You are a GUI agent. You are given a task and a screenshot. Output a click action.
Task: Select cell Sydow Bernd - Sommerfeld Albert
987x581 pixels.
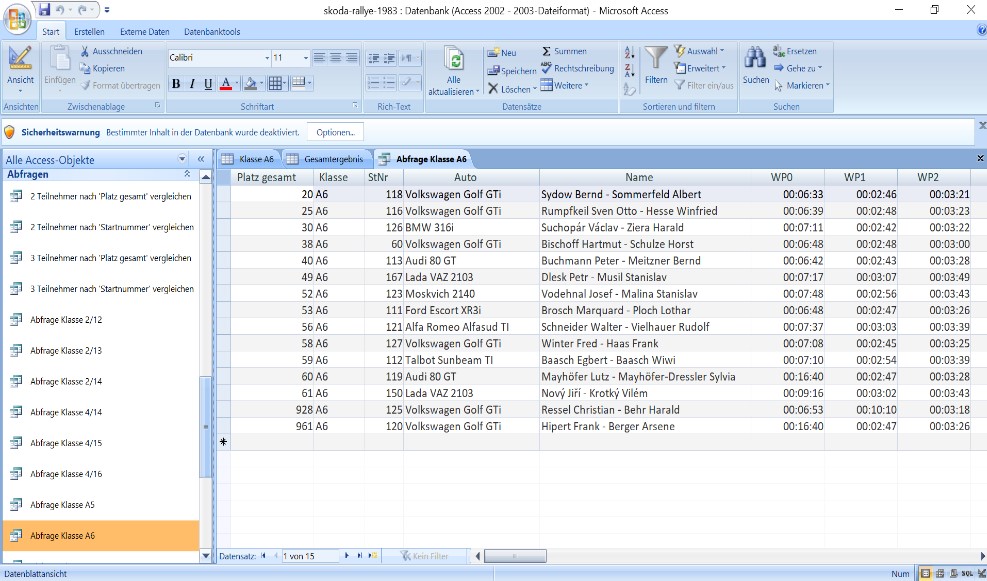click(650, 195)
